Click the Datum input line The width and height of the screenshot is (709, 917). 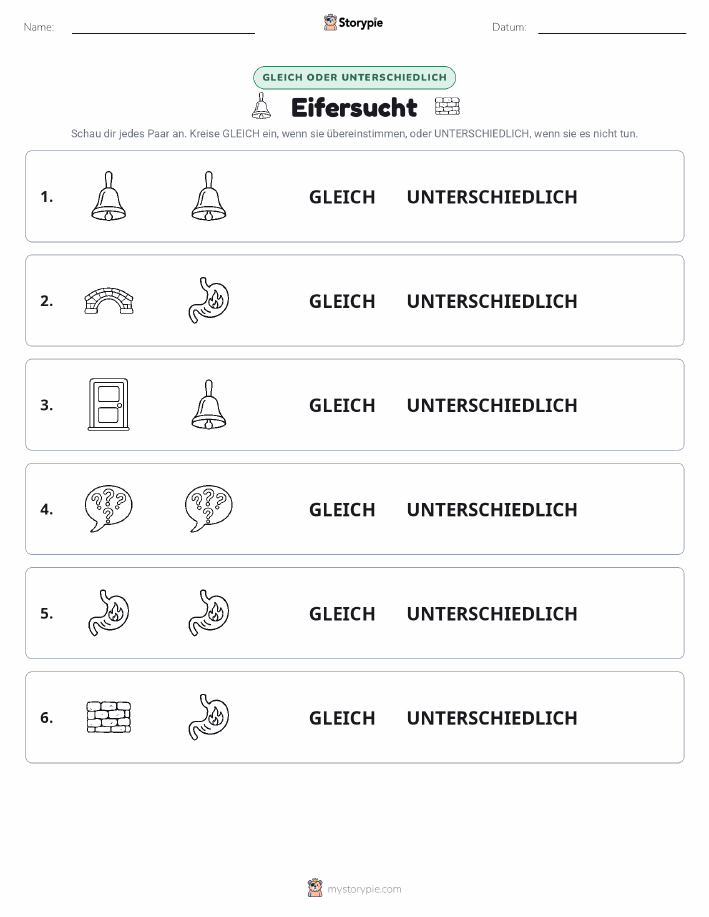click(x=612, y=28)
